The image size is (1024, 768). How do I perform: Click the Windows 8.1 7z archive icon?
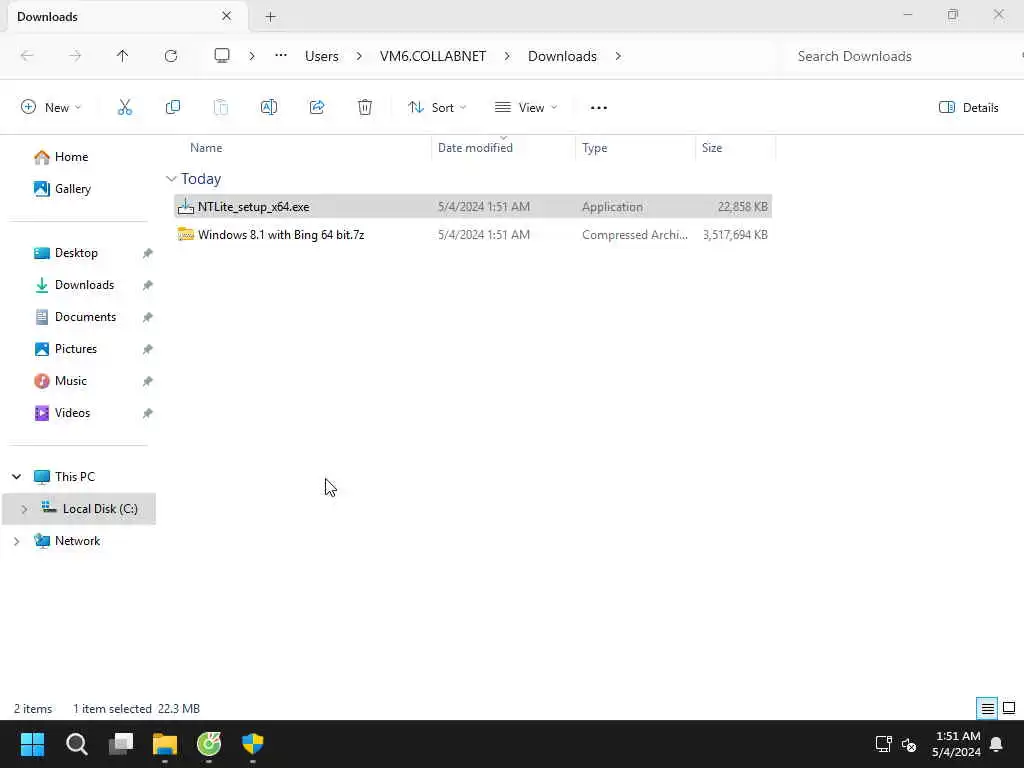[x=185, y=234]
